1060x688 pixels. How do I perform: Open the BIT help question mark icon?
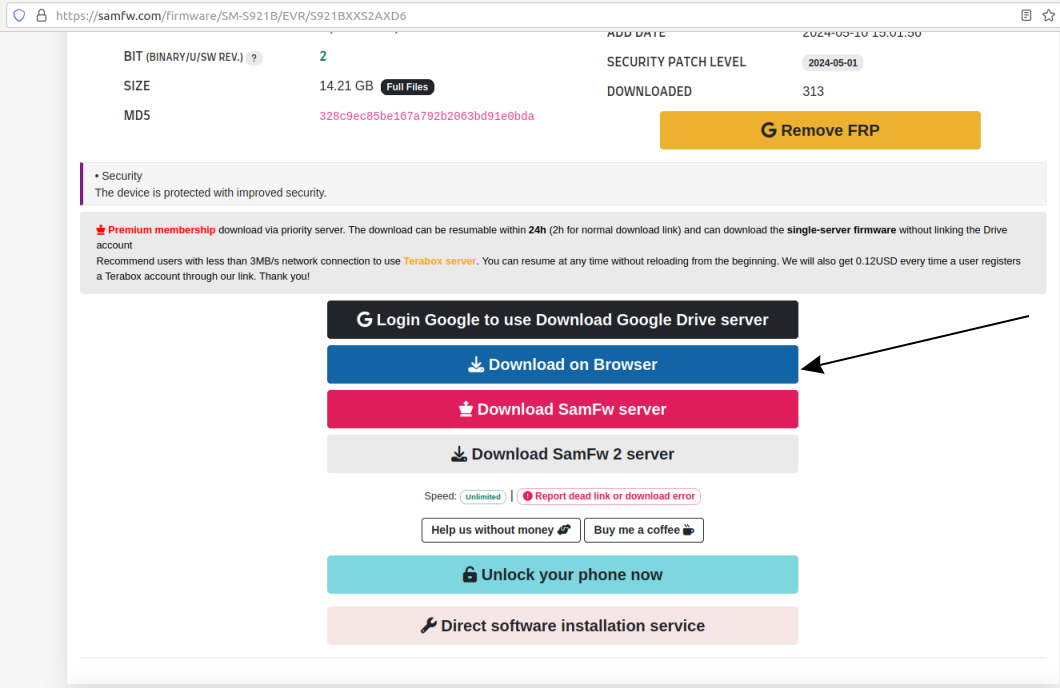[x=254, y=58]
